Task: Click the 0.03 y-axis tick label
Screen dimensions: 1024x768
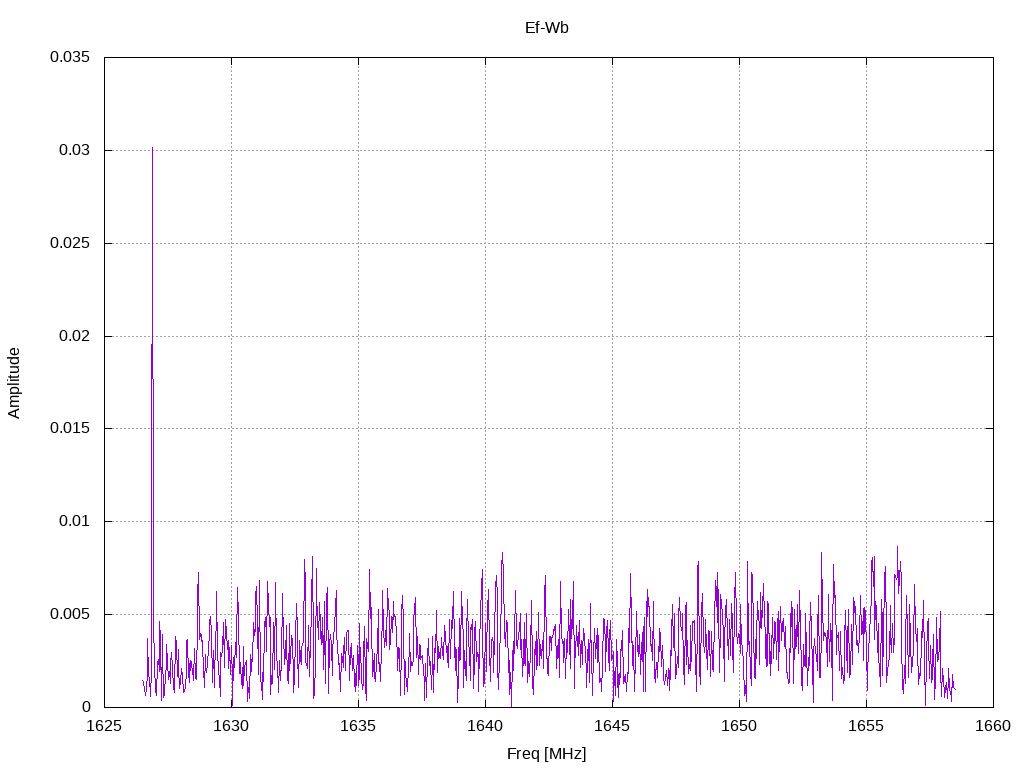Action: pyautogui.click(x=74, y=150)
